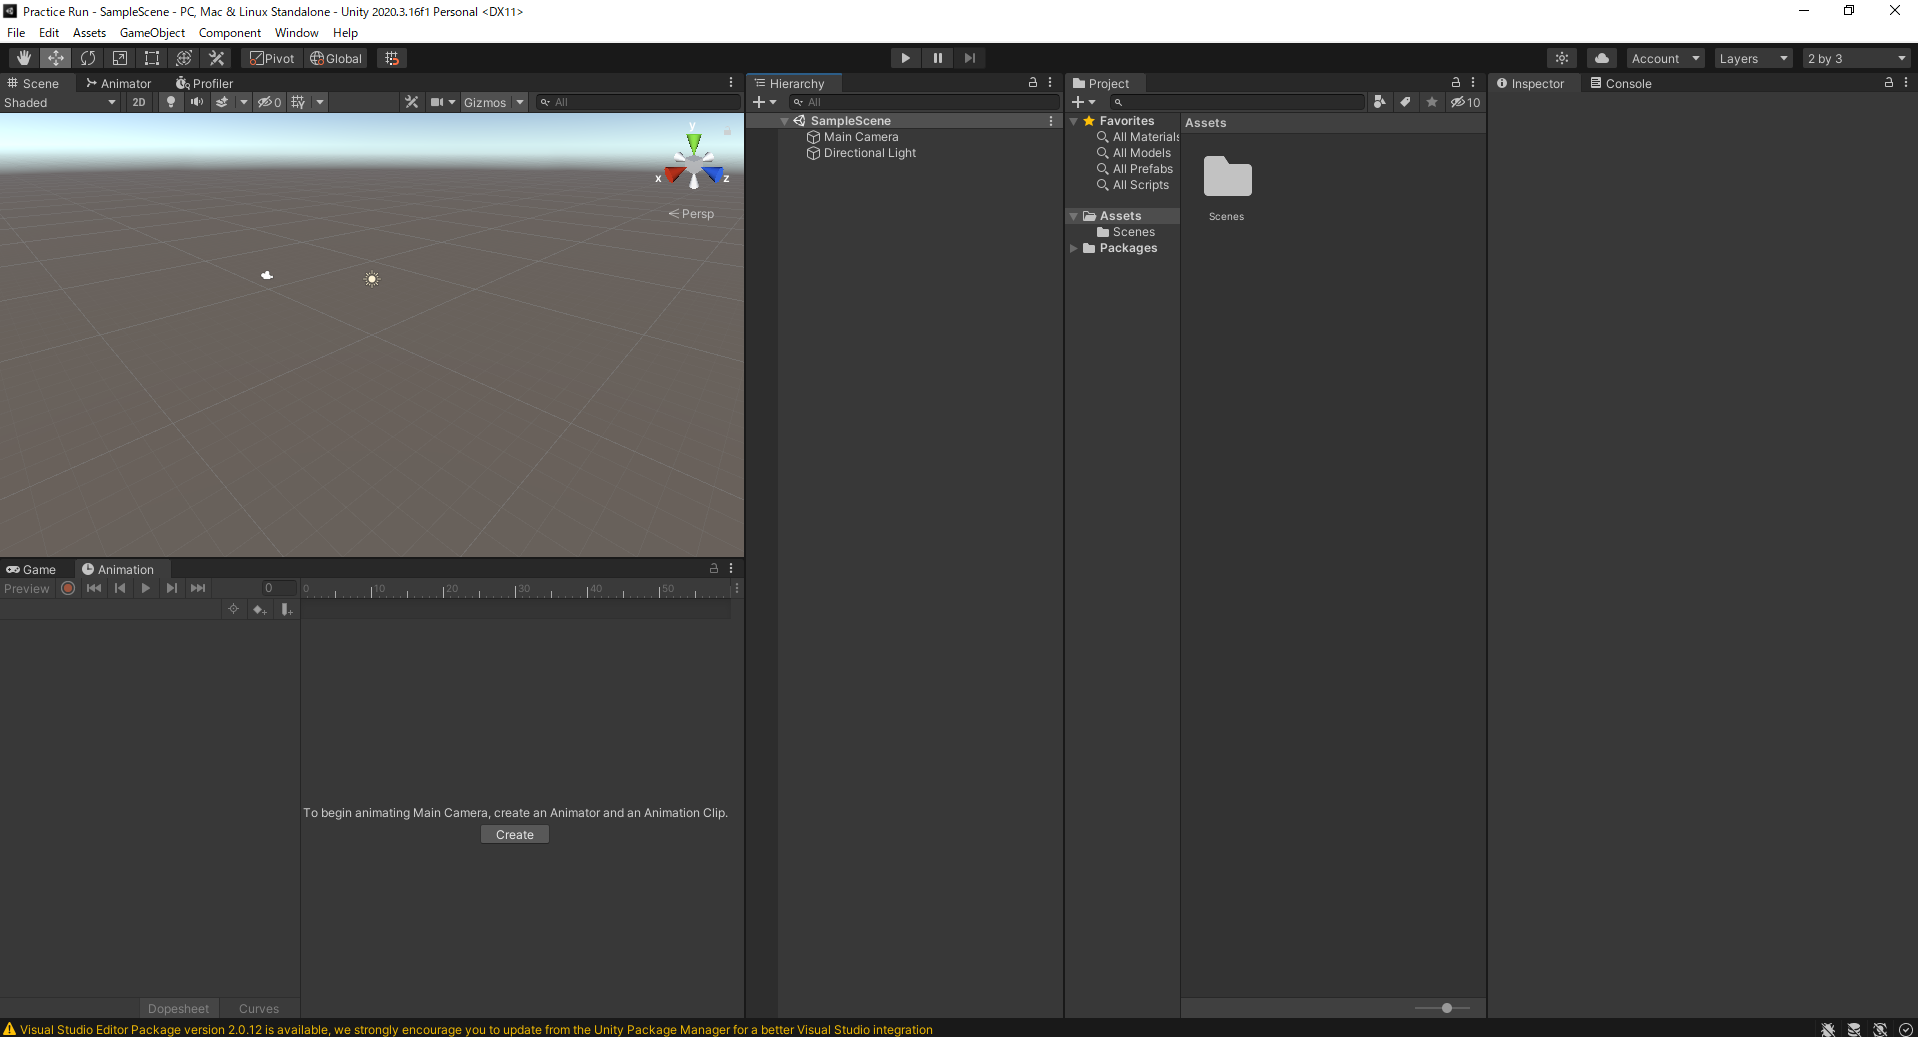Select Main Camera in the Hierarchy
This screenshot has width=1918, height=1037.
coord(860,137)
